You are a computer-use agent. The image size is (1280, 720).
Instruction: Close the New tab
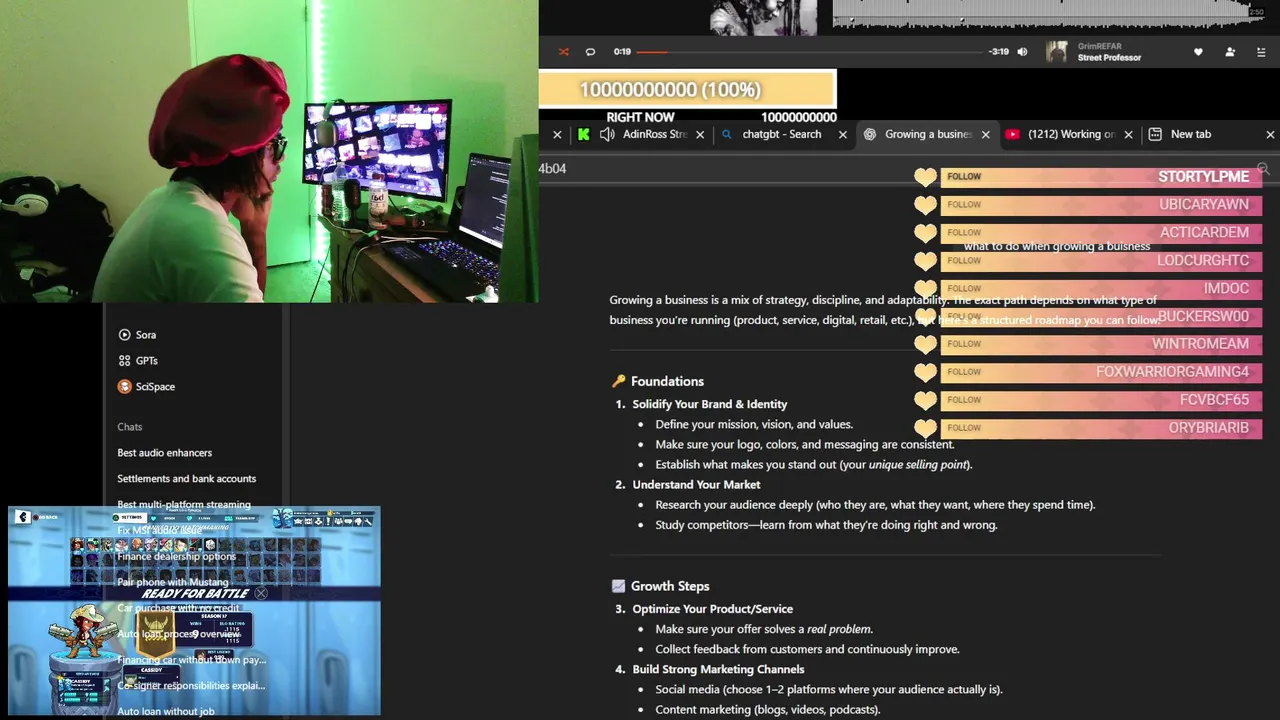tap(1270, 134)
